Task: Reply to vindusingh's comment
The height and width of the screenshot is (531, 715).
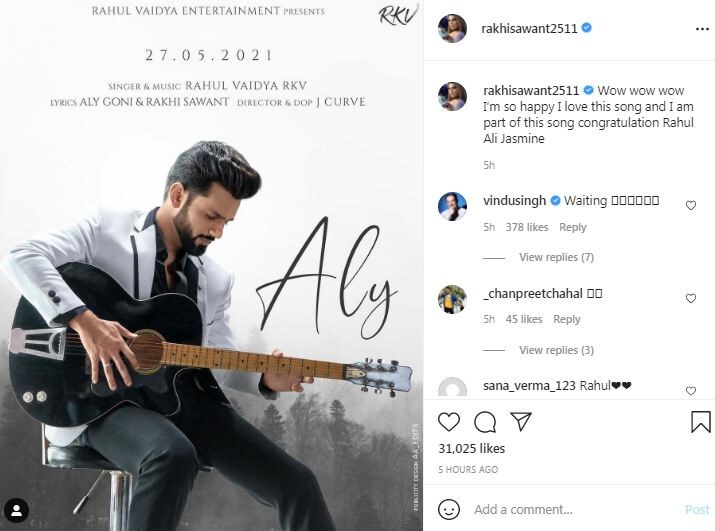Action: 573,227
